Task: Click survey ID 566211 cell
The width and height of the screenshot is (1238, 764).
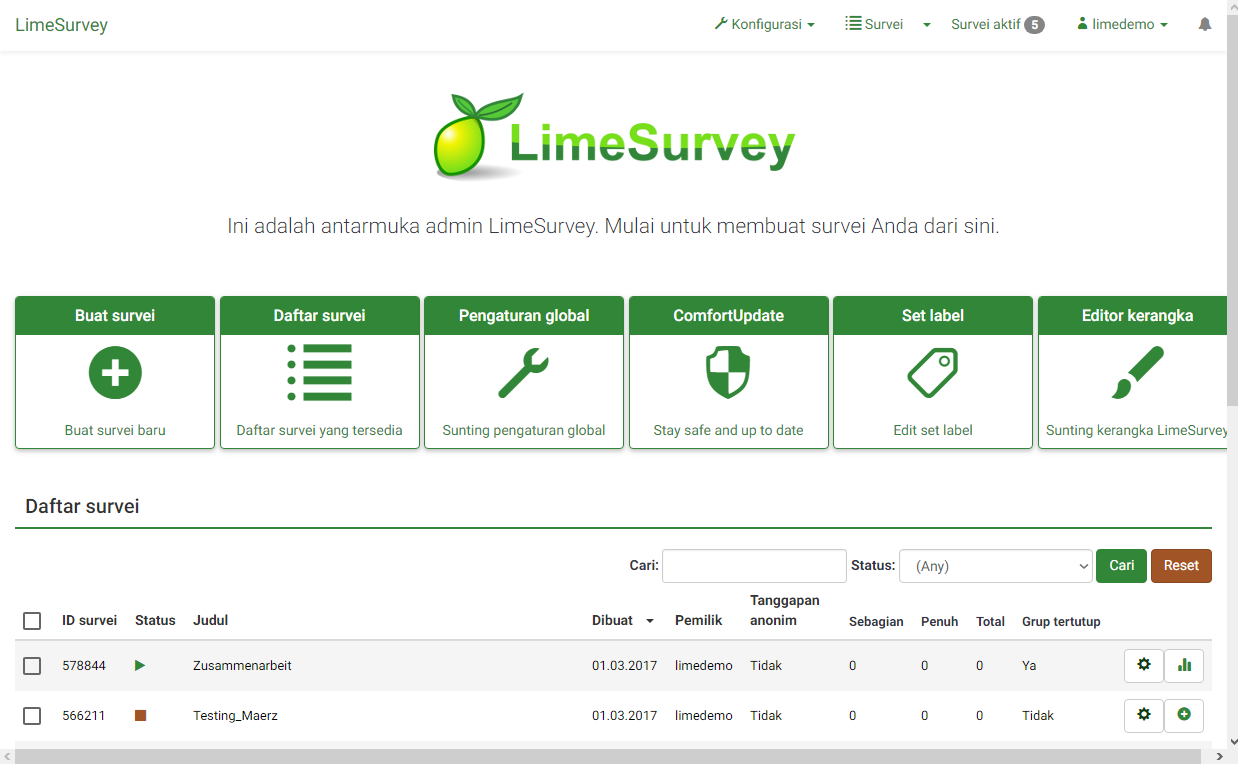Action: 84,715
